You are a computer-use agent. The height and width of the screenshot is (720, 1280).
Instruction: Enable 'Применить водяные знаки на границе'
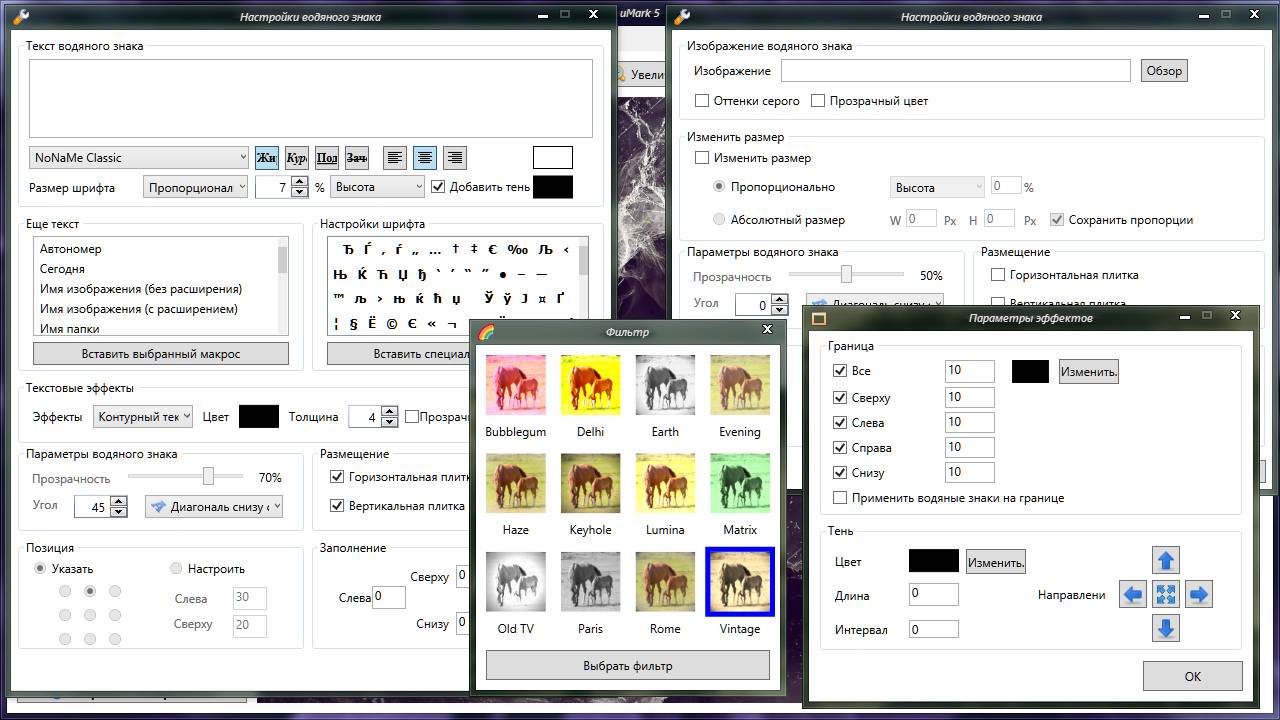(x=840, y=498)
